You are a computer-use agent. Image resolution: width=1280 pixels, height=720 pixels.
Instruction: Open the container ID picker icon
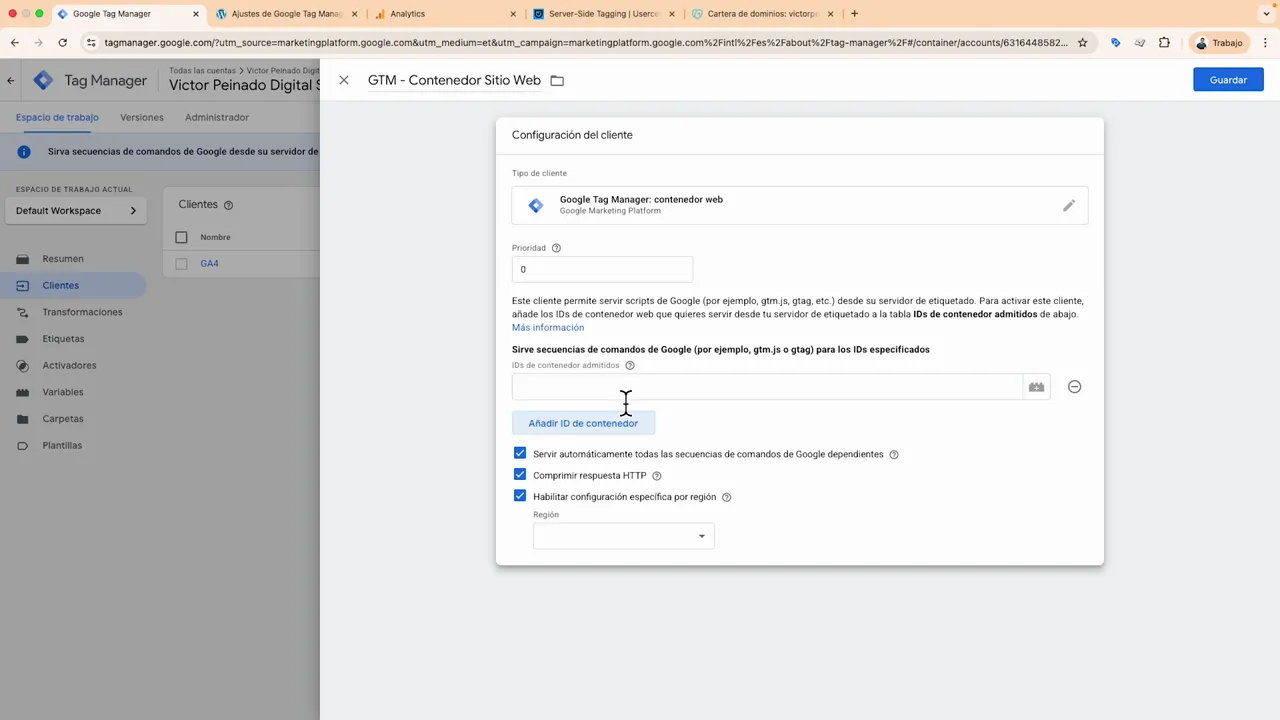[1036, 387]
